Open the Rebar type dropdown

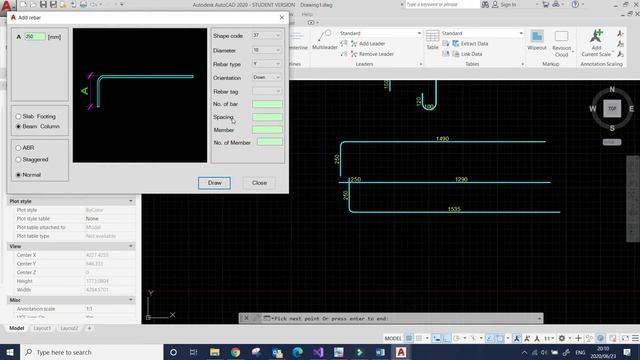[267, 64]
